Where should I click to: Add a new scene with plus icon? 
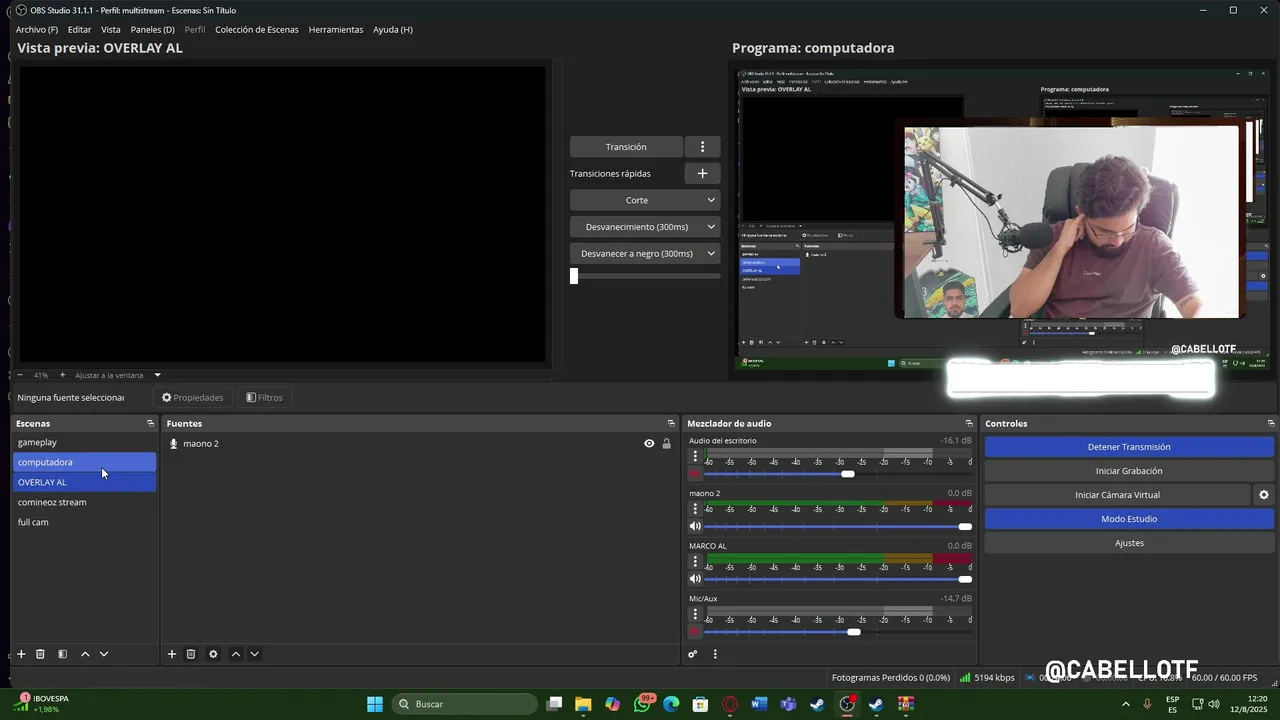(x=21, y=654)
